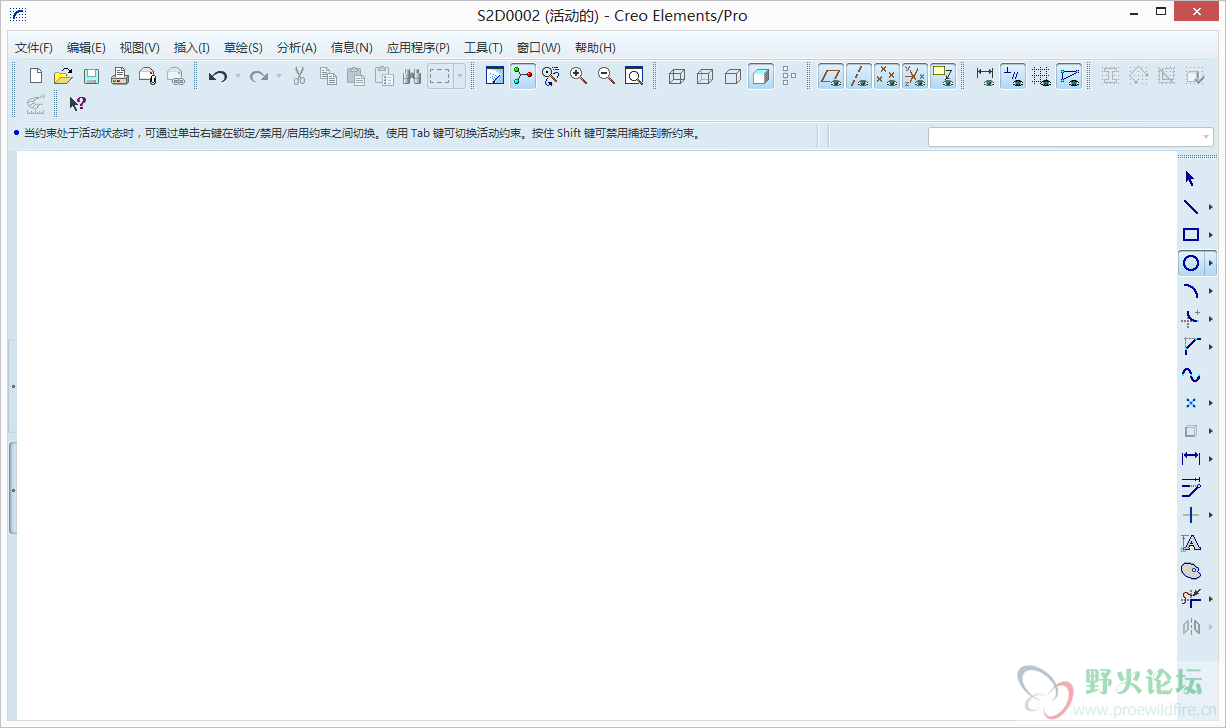Expand the Line tool flyout arrow

1210,207
